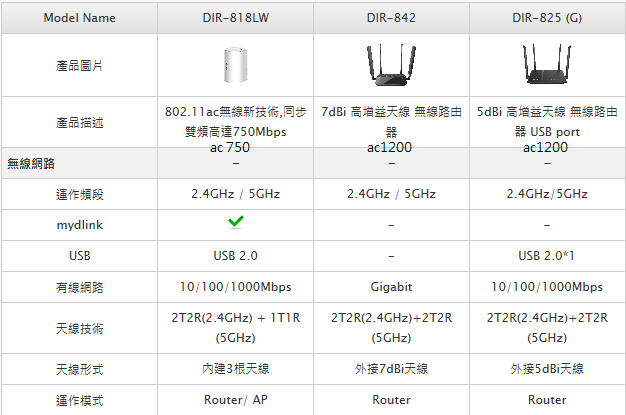Click the 產品描述 row label

click(80, 122)
